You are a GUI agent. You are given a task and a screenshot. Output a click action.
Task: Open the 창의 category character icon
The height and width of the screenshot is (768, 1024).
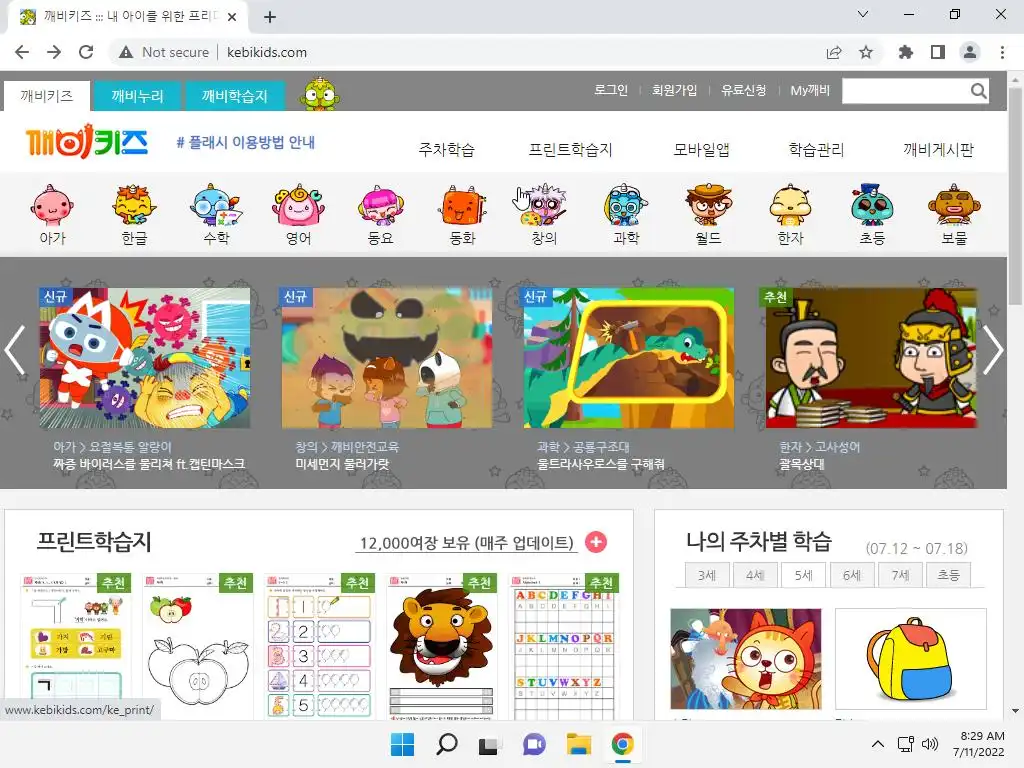(544, 205)
